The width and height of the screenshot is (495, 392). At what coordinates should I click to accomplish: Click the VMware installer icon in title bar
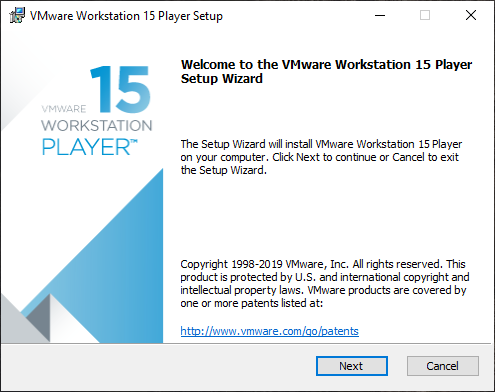(17, 15)
